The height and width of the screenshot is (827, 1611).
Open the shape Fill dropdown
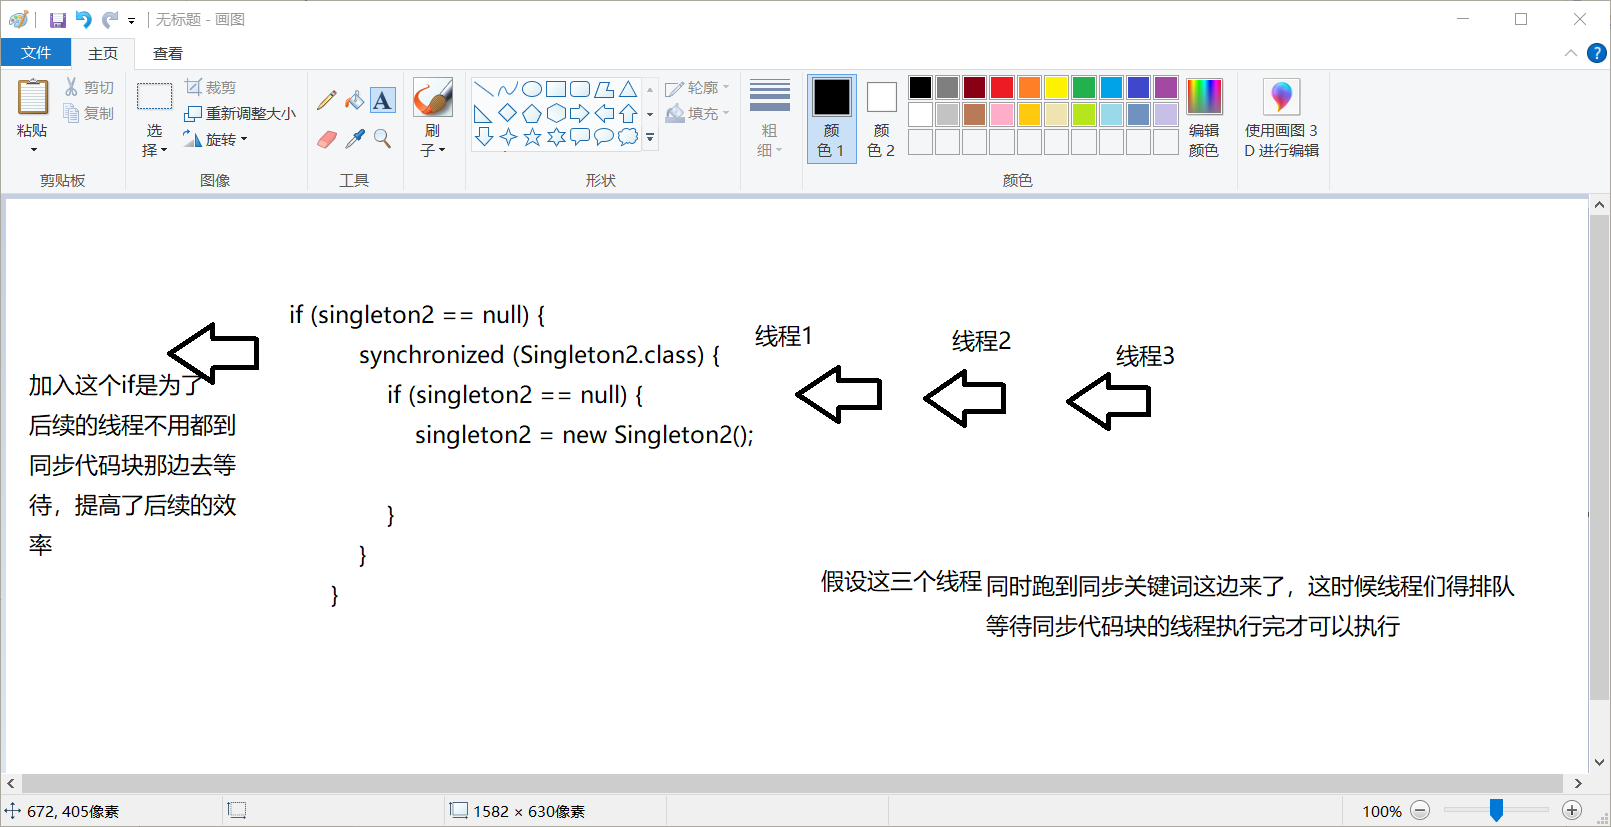[697, 113]
